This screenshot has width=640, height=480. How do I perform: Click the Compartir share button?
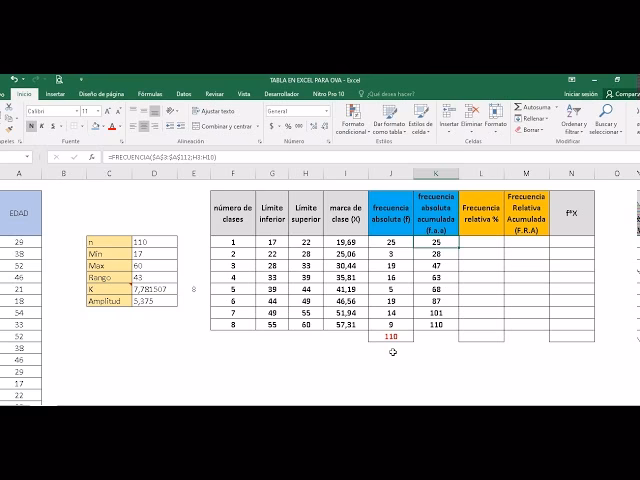(622, 94)
